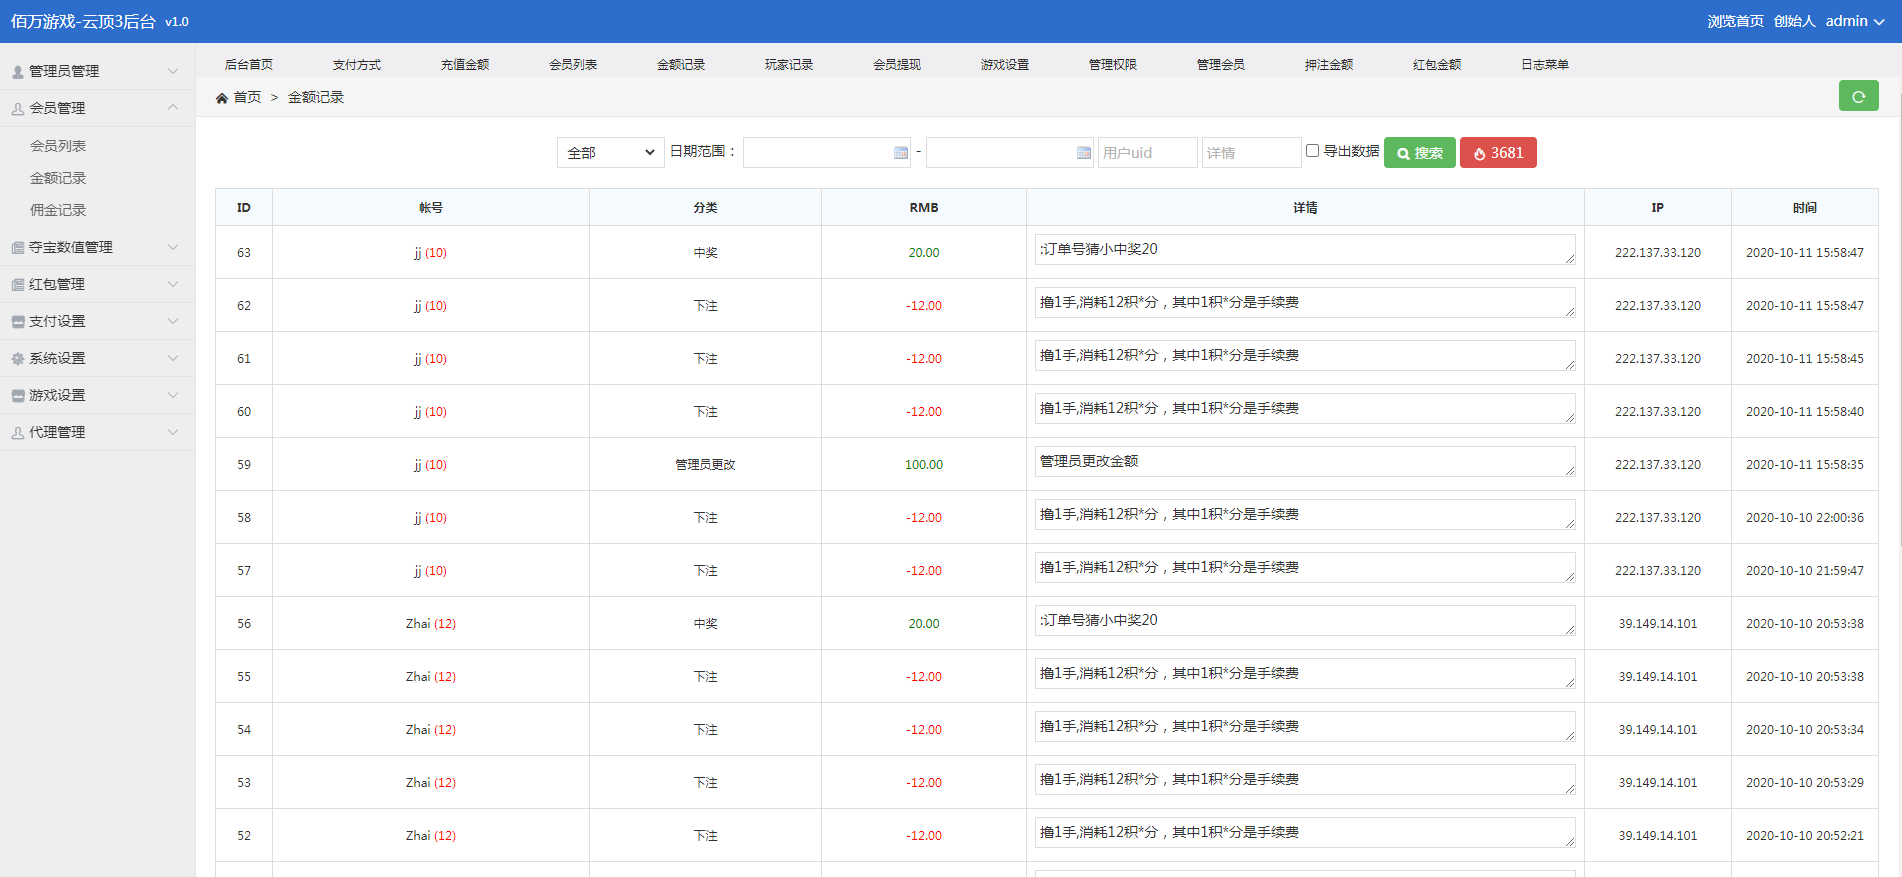The width and height of the screenshot is (1902, 877).
Task: Click the green 搜索 button
Action: [x=1420, y=153]
